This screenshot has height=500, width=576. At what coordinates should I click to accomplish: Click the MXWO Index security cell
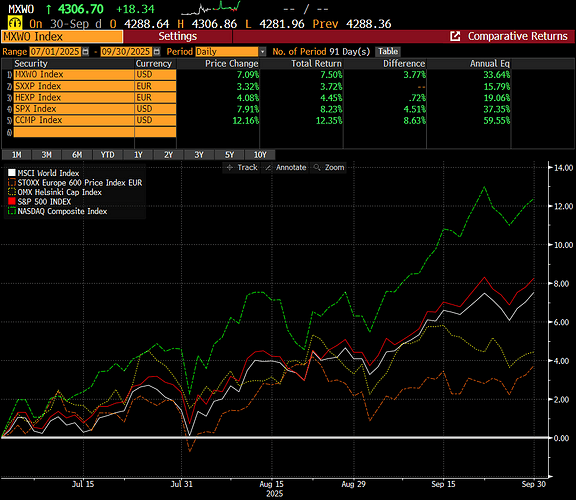point(74,75)
